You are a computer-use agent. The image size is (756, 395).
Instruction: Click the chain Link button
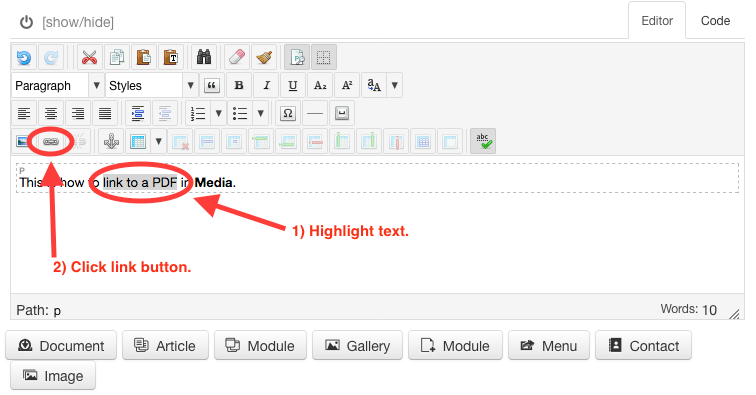point(51,142)
